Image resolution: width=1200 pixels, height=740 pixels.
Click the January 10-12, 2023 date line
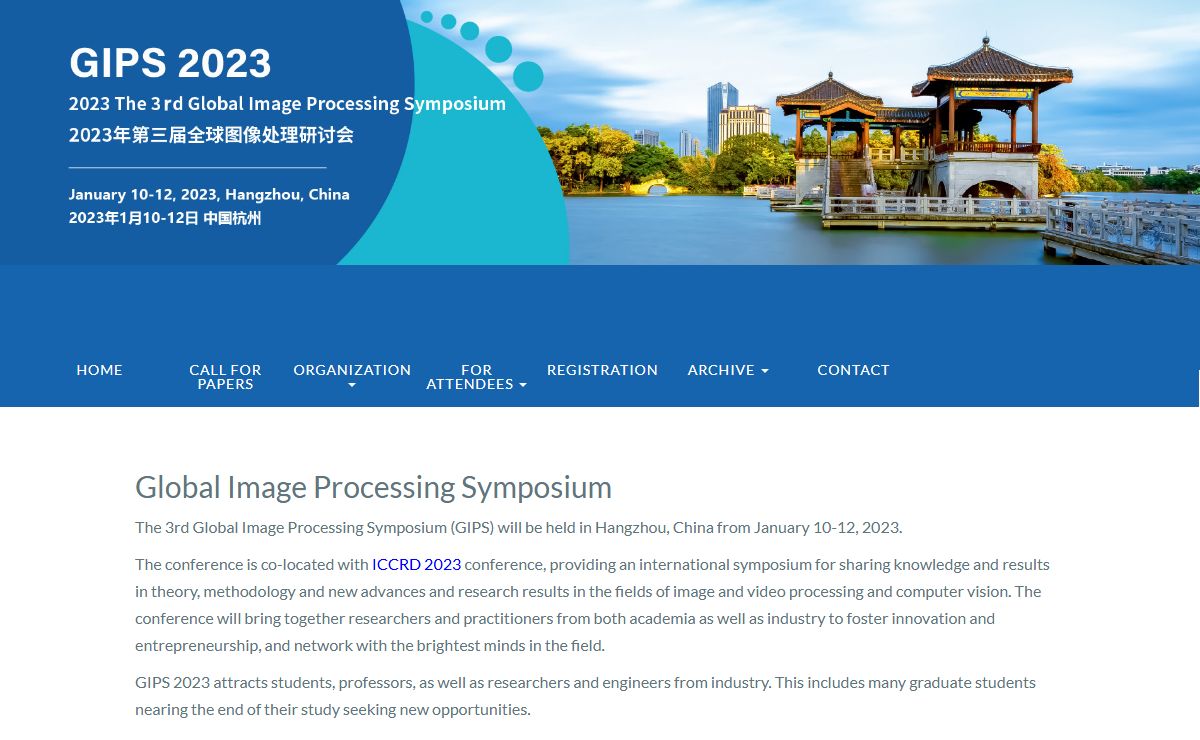209,195
